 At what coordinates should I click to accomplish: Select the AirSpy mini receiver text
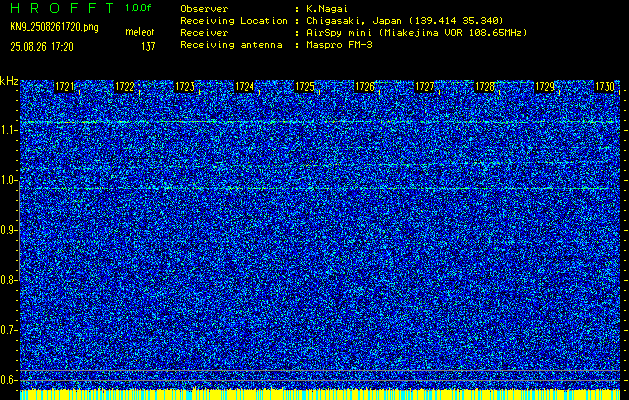[x=417, y=33]
